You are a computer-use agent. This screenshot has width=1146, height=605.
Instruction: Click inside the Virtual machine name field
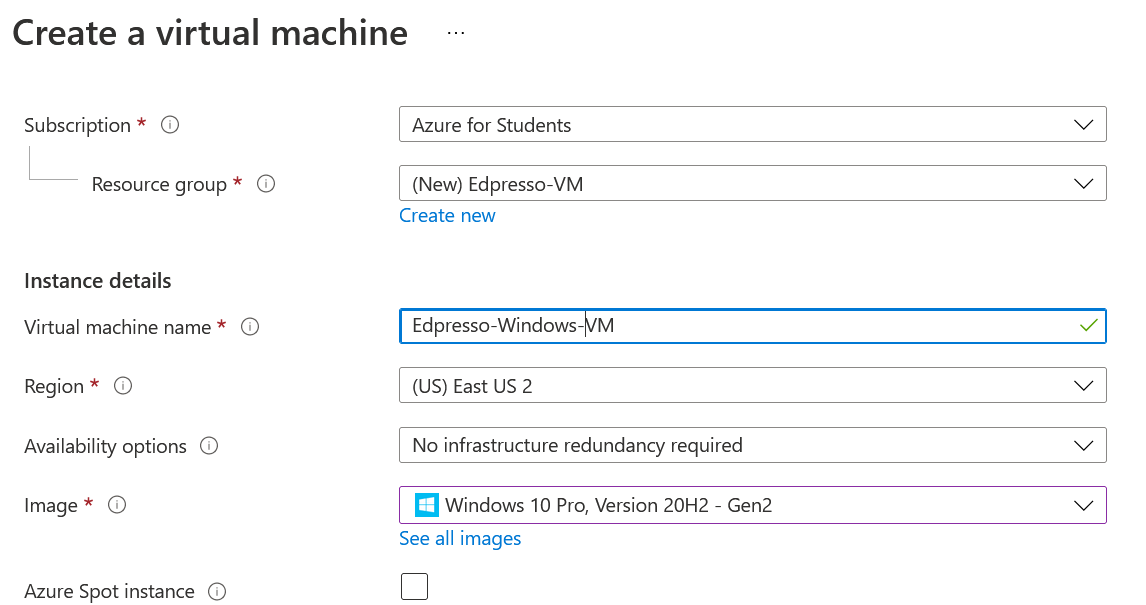[x=730, y=326]
